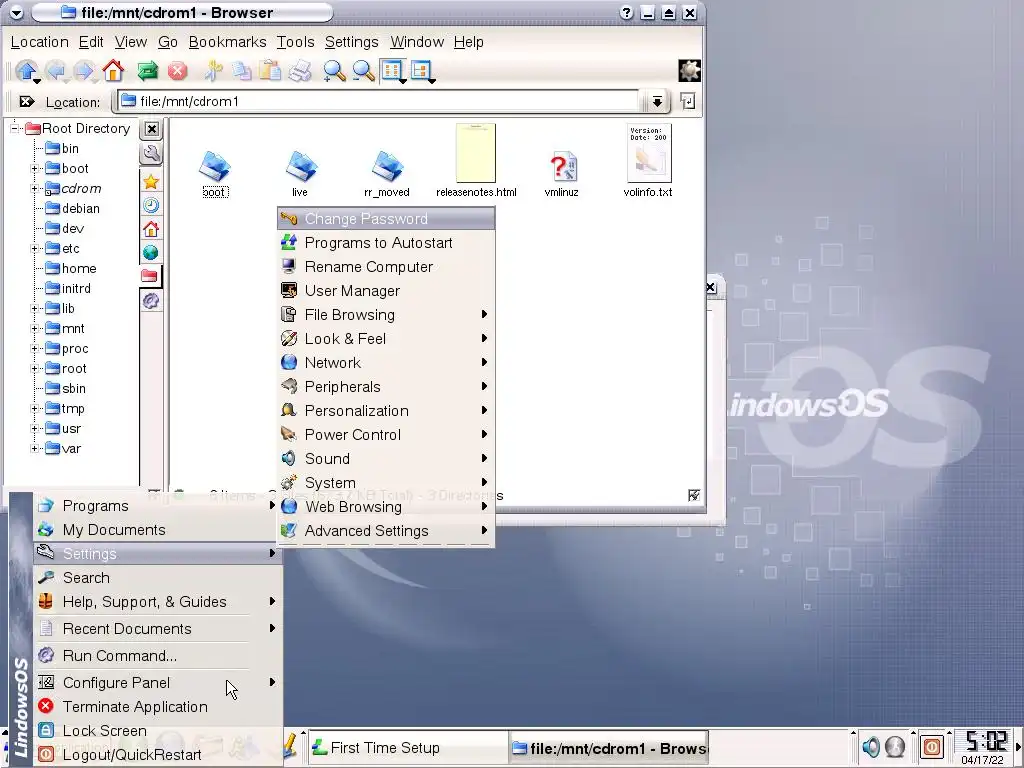The width and height of the screenshot is (1024, 768).
Task: Open the sidebar wrench configure icon
Action: tap(151, 154)
